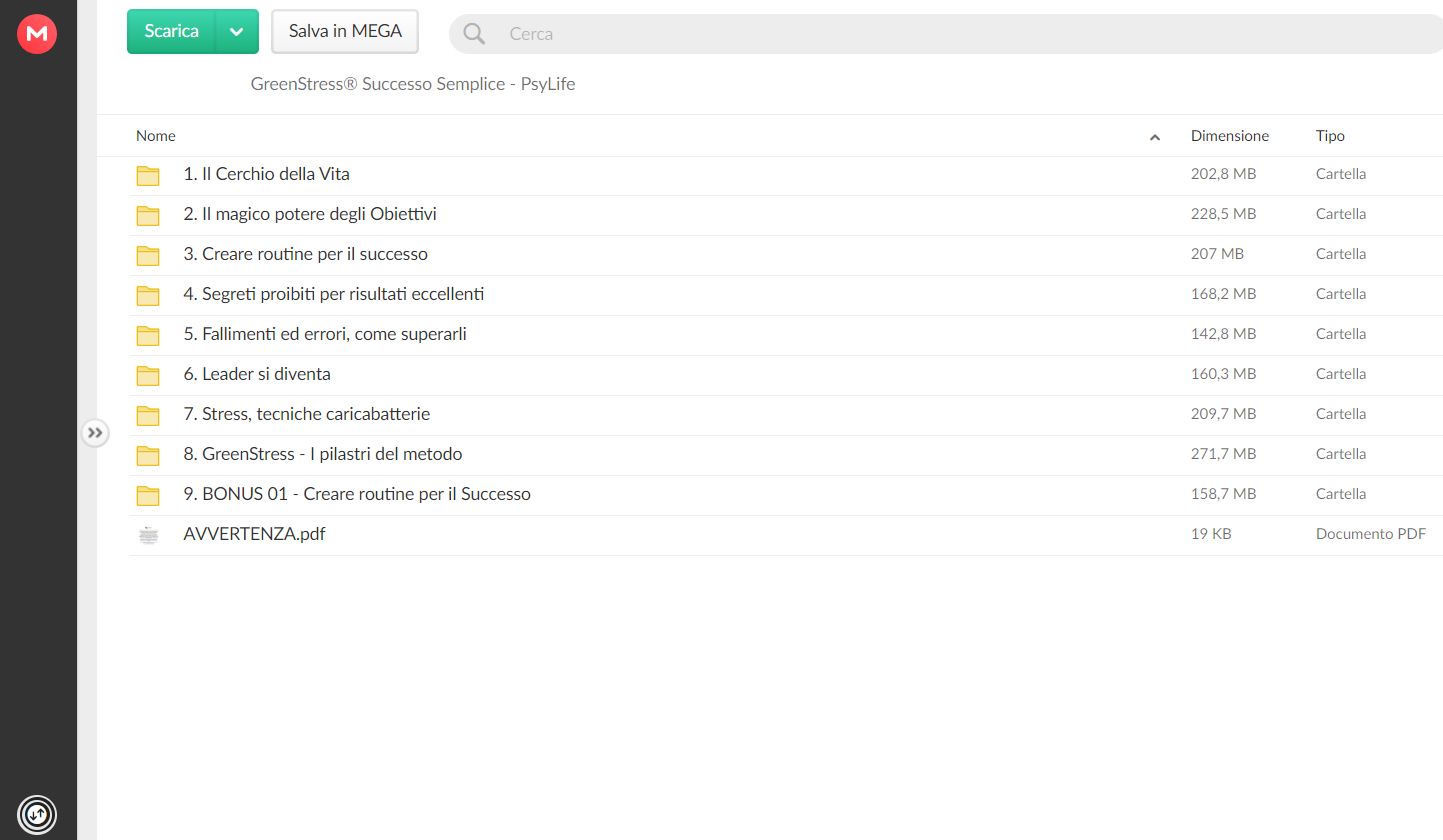Click the GreenStress Successo Semplice - PsyLife breadcrumb
Screen dimensions: 1443x840
(413, 84)
